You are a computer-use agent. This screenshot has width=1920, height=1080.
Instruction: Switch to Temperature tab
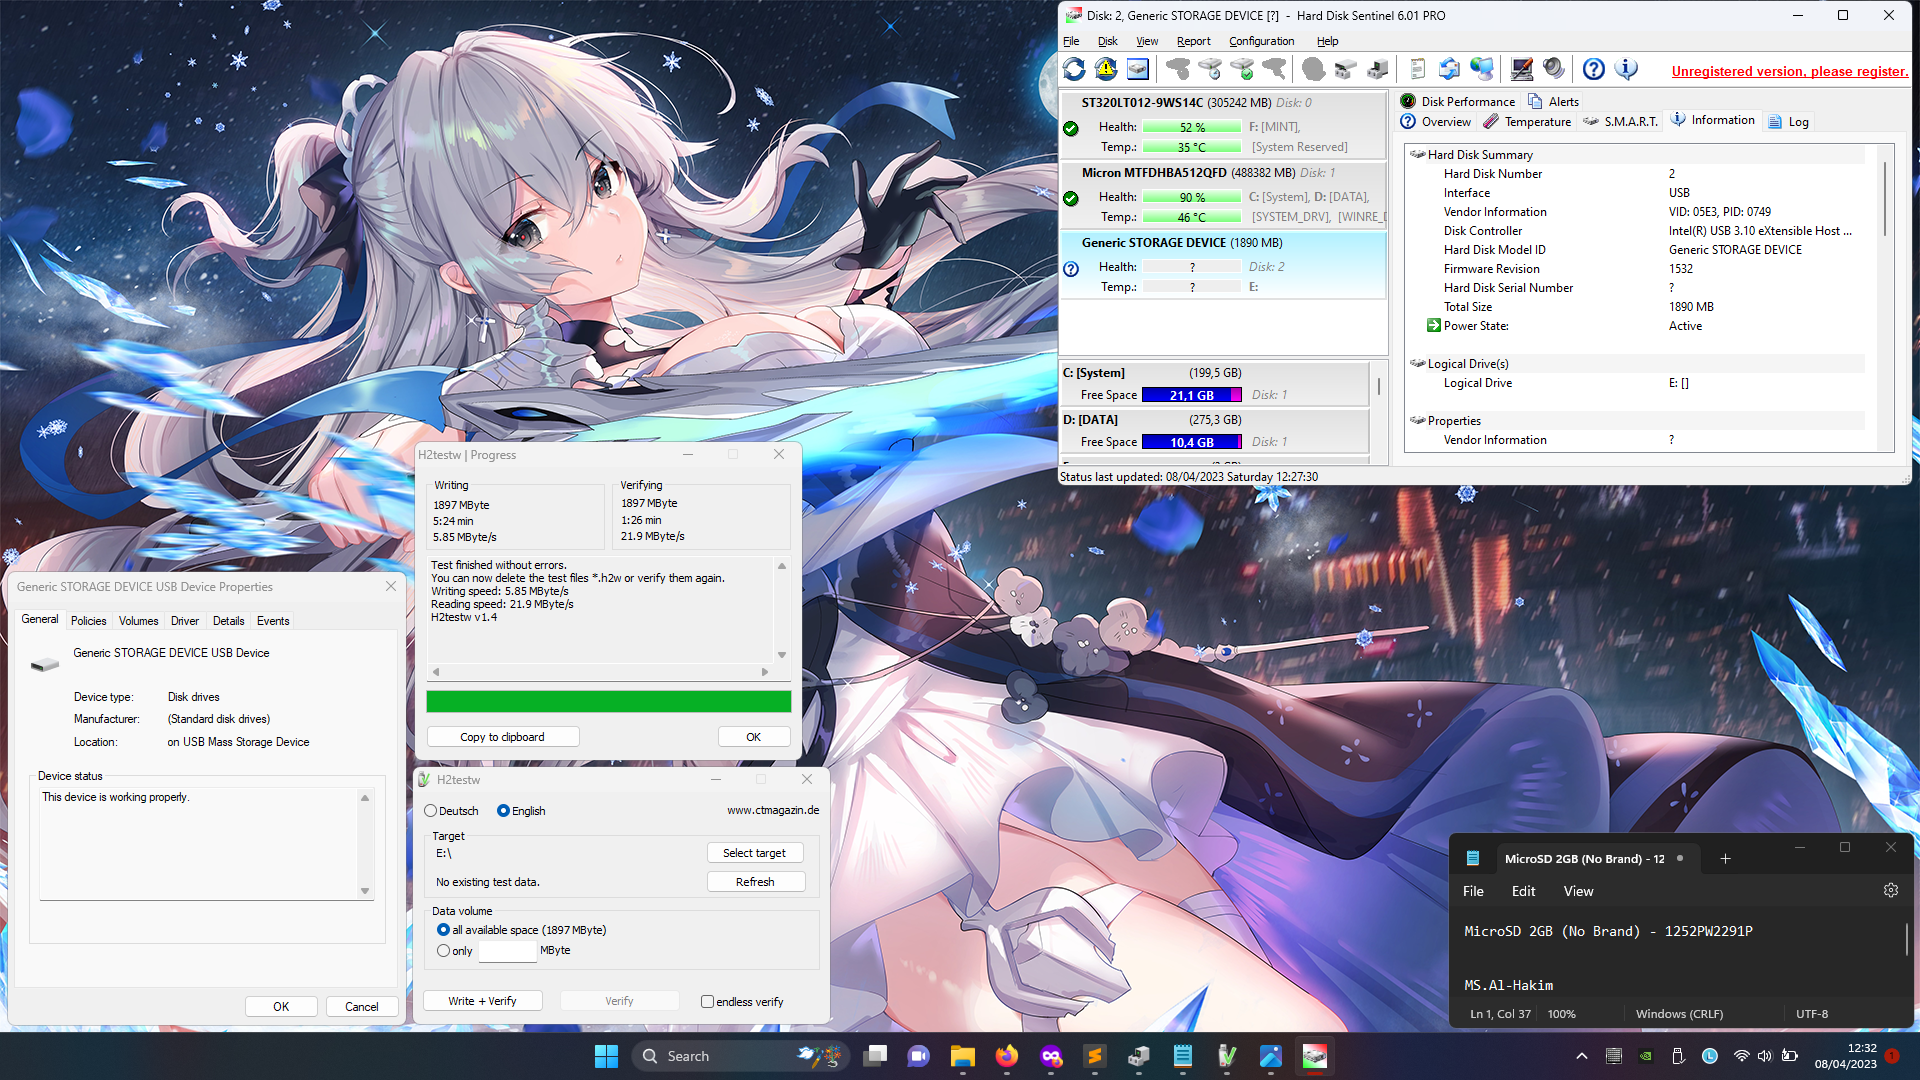point(1527,121)
